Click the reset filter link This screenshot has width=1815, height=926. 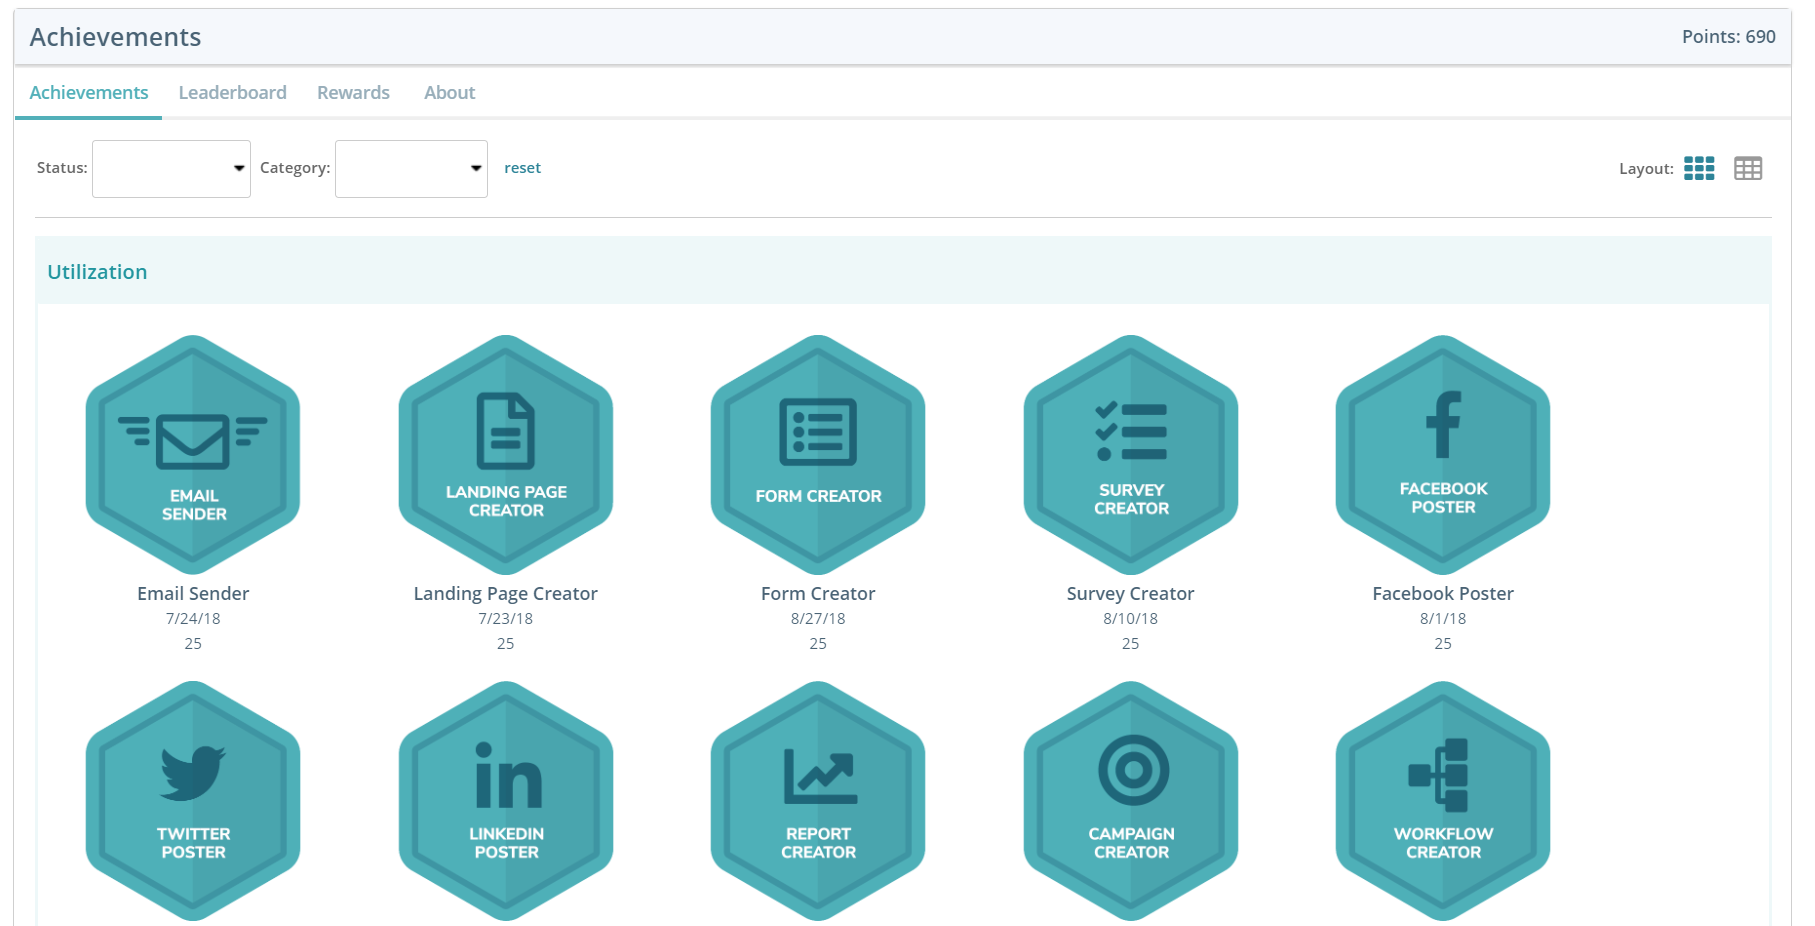coord(522,168)
